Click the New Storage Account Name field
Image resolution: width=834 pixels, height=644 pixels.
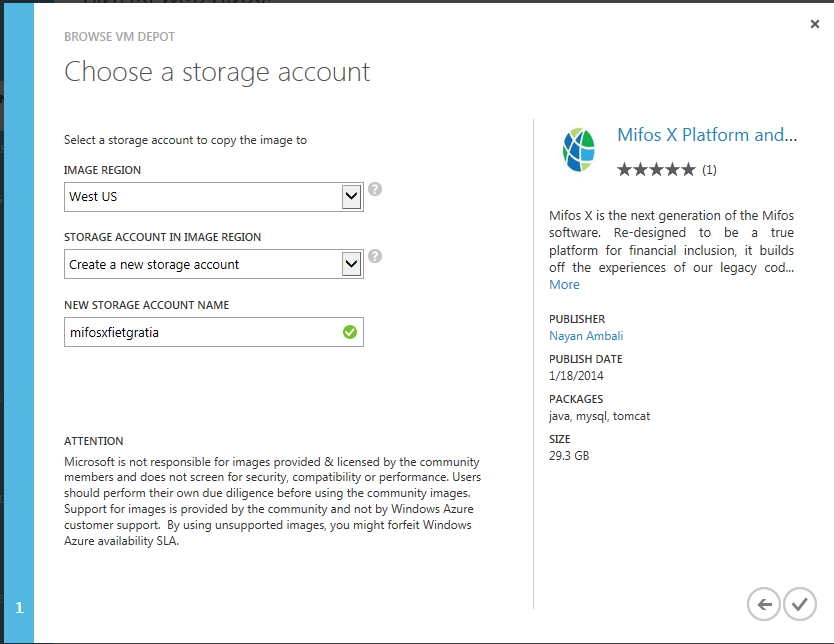pyautogui.click(x=200, y=332)
